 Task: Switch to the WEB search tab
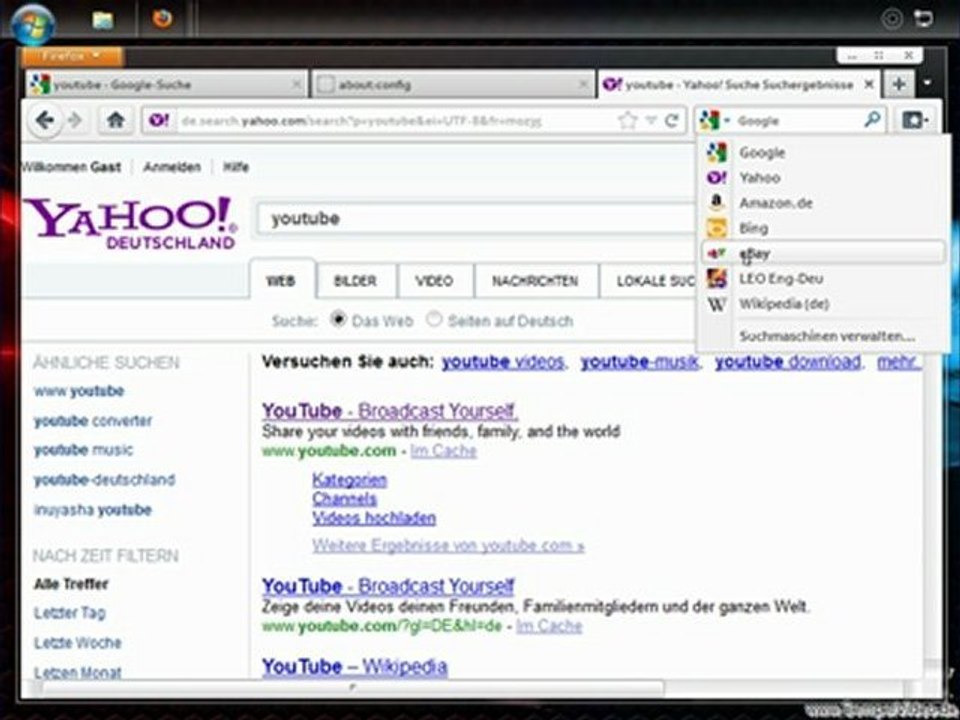click(280, 281)
